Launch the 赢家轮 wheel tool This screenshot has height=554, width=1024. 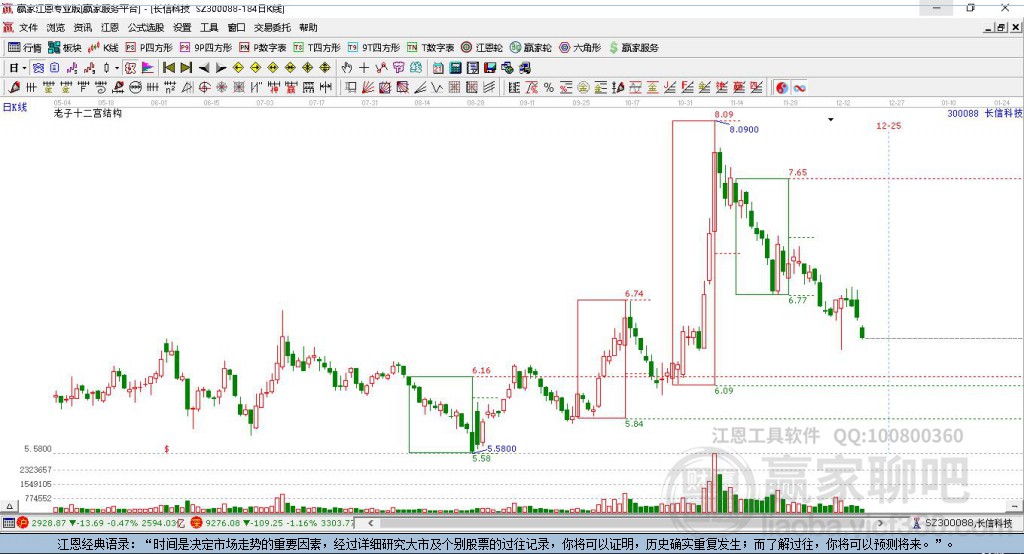(x=530, y=48)
